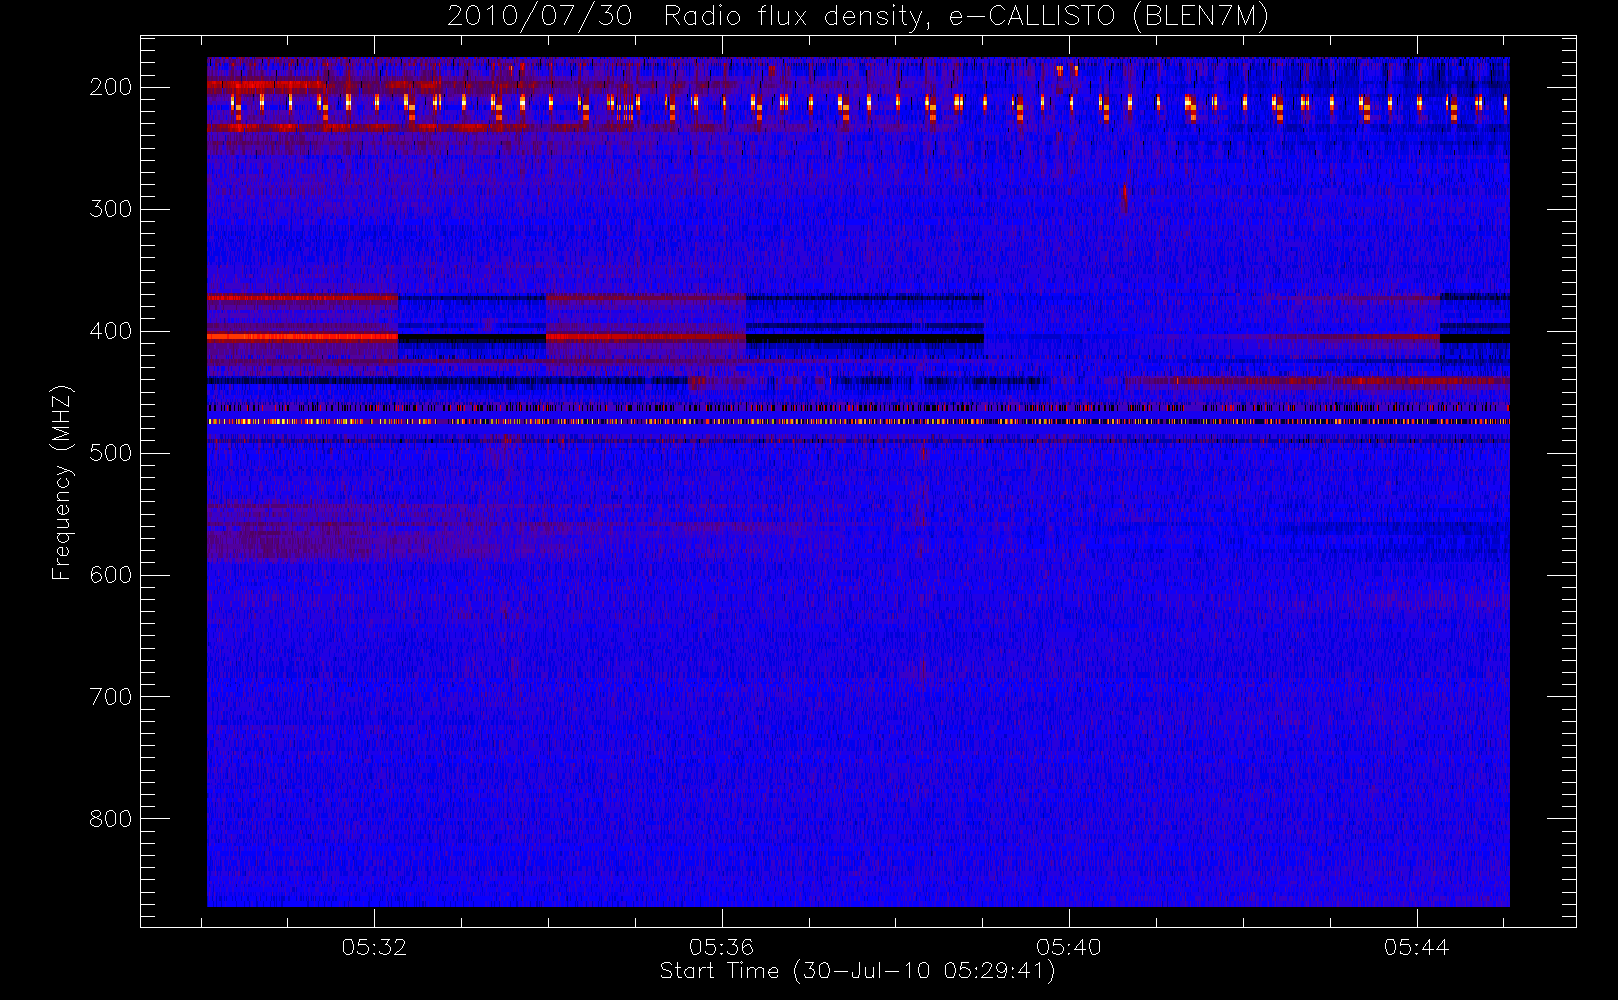Select the 500 frequency tick label
Viewport: 1618px width, 1000px height.
(111, 453)
